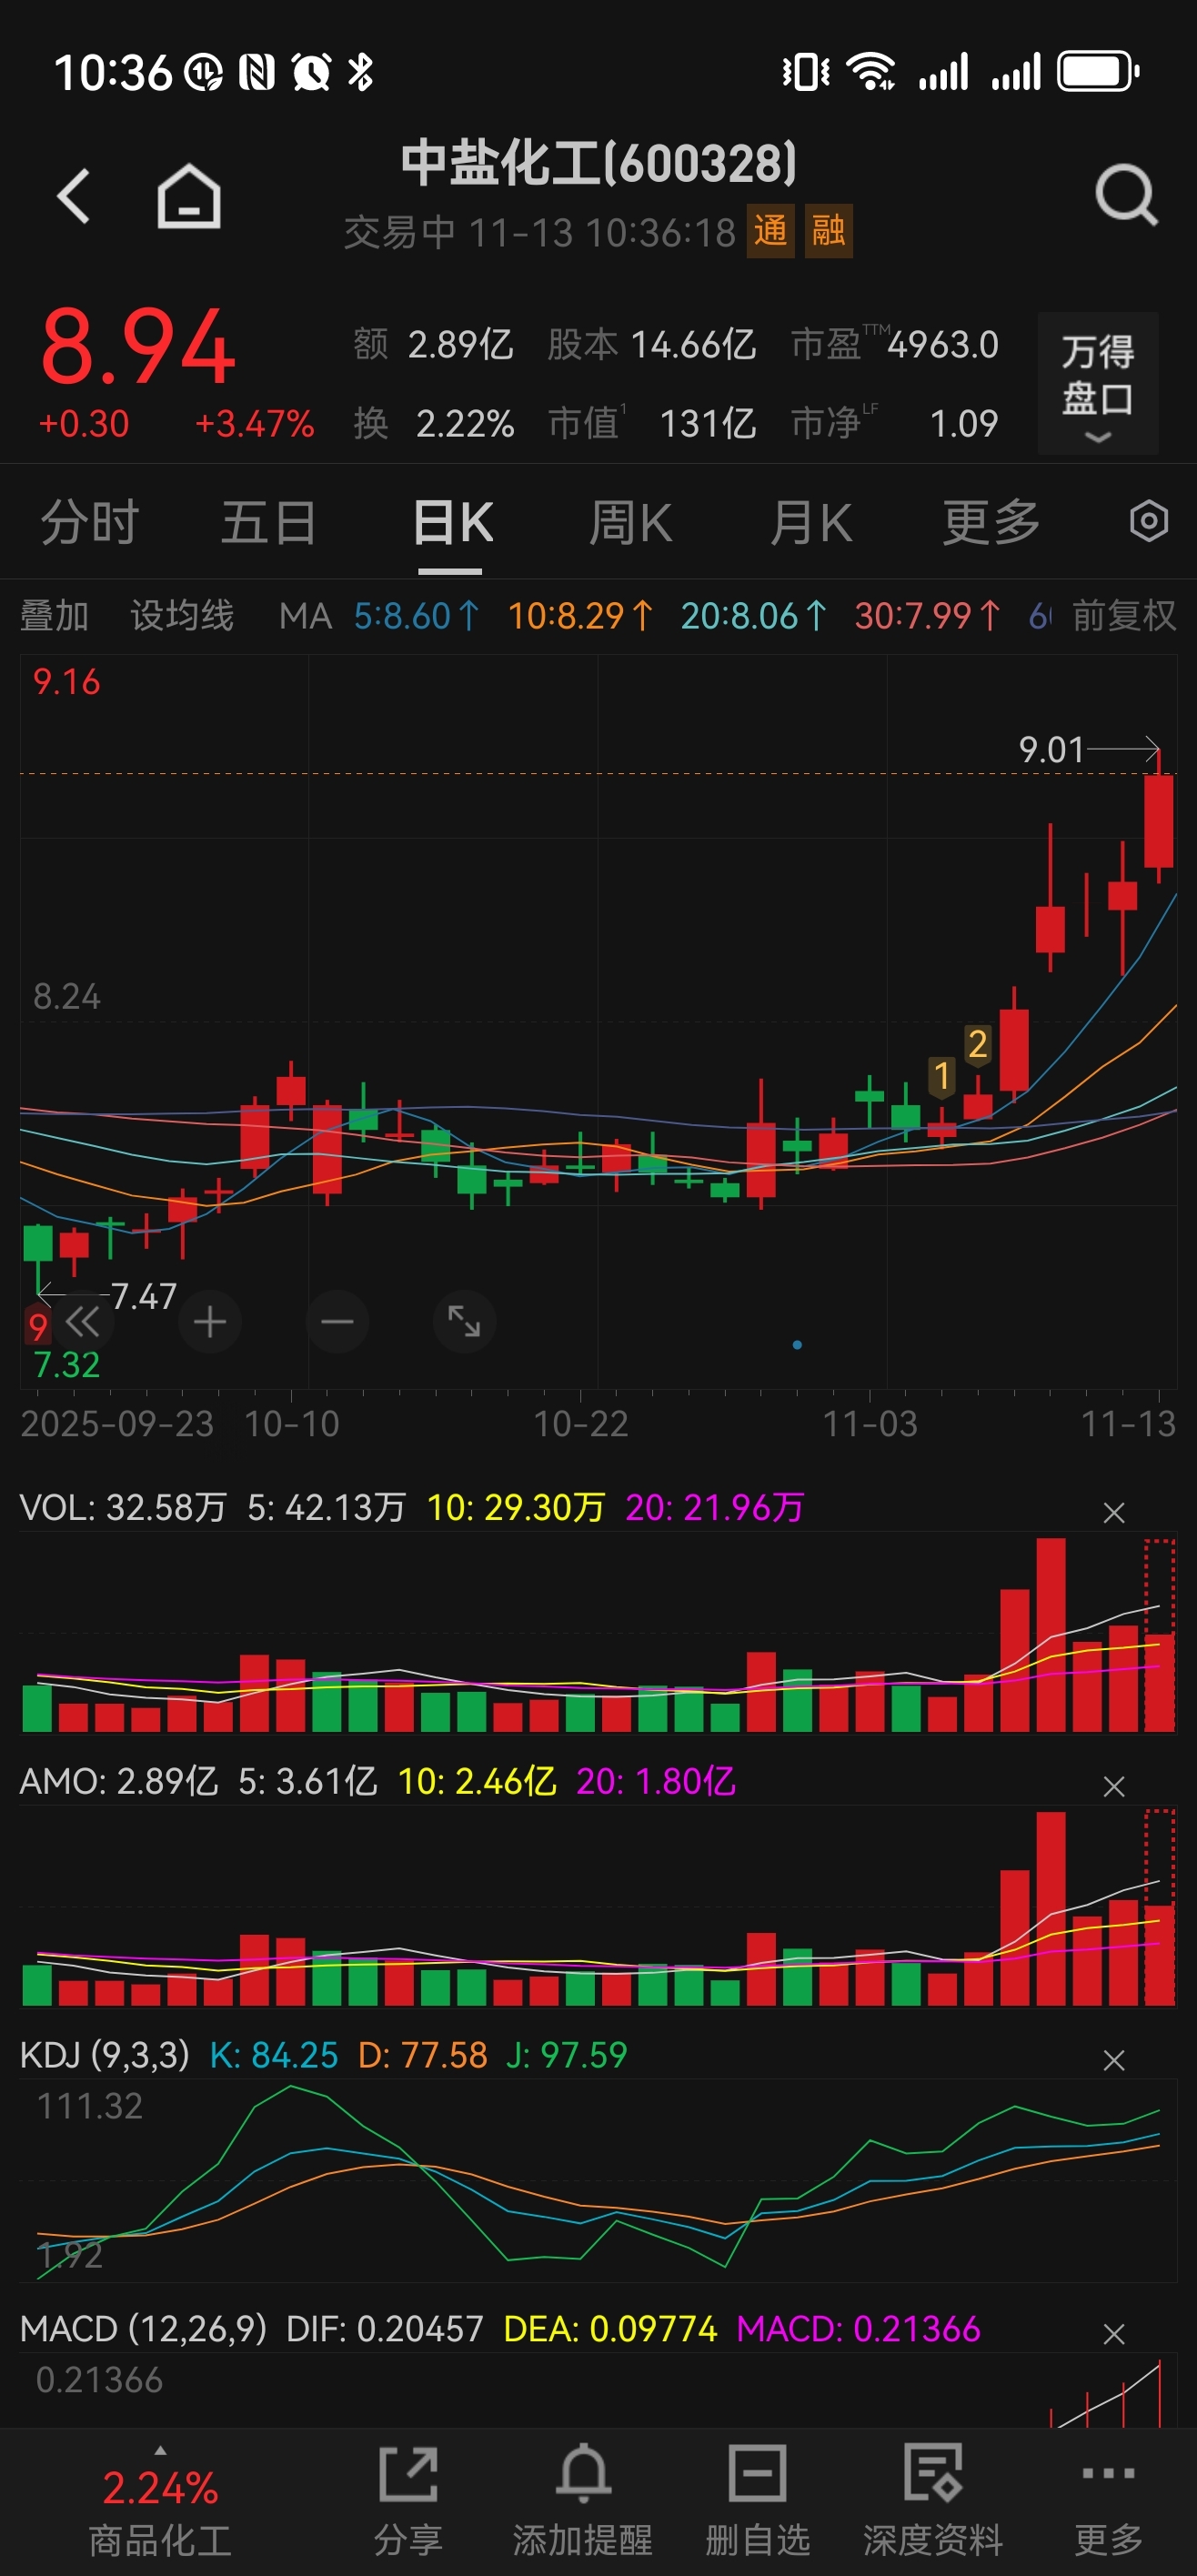Image resolution: width=1197 pixels, height=2576 pixels.
Task: Tap the 分享 share icon
Action: click(408, 2474)
